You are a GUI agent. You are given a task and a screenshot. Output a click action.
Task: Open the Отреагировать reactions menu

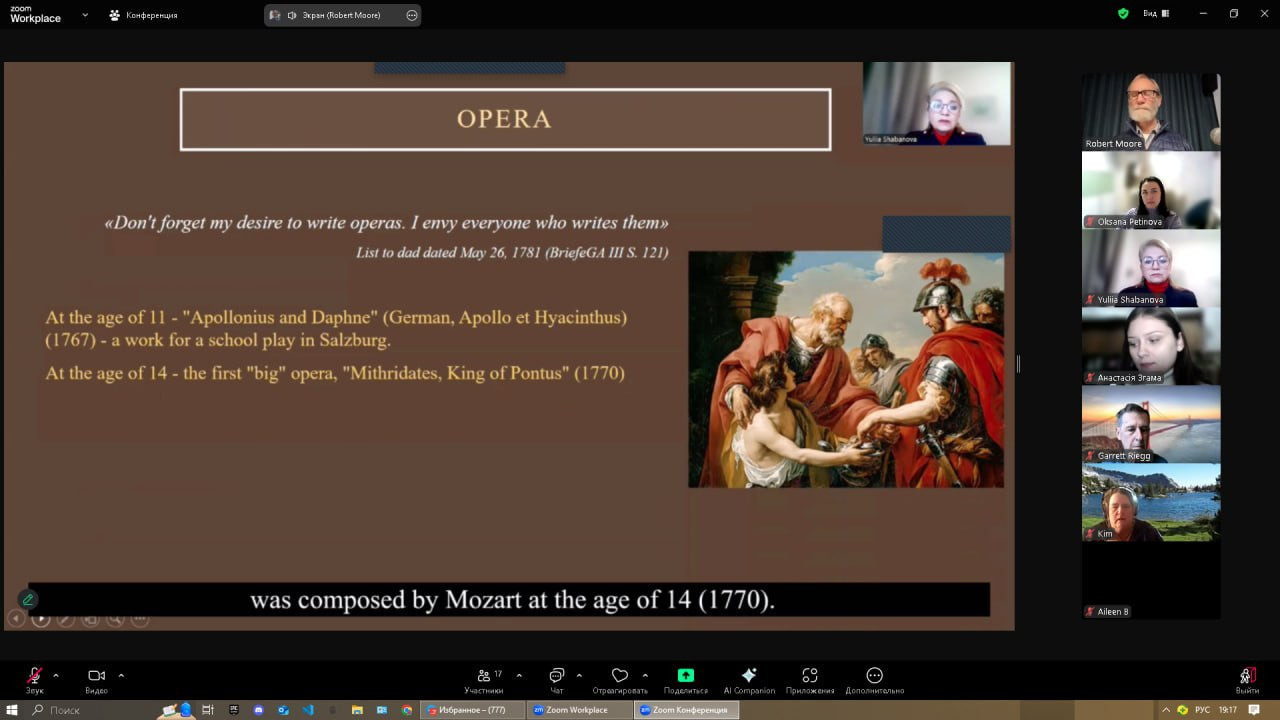620,680
